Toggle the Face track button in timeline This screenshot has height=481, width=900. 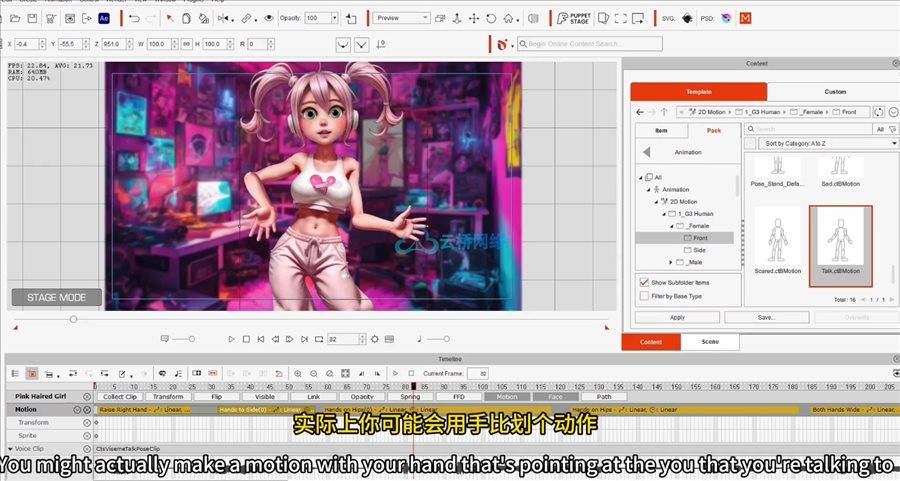pos(555,397)
